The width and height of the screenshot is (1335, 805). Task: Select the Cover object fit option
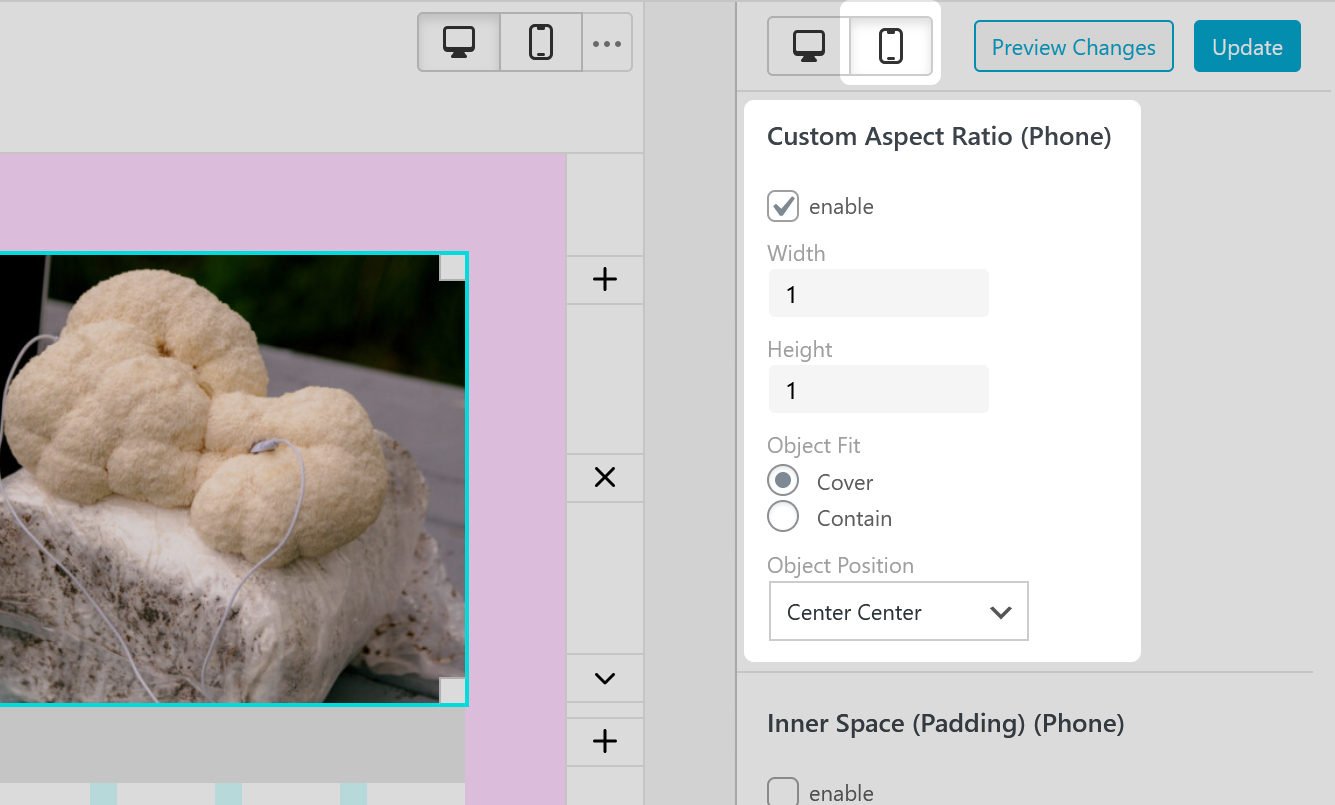[783, 480]
